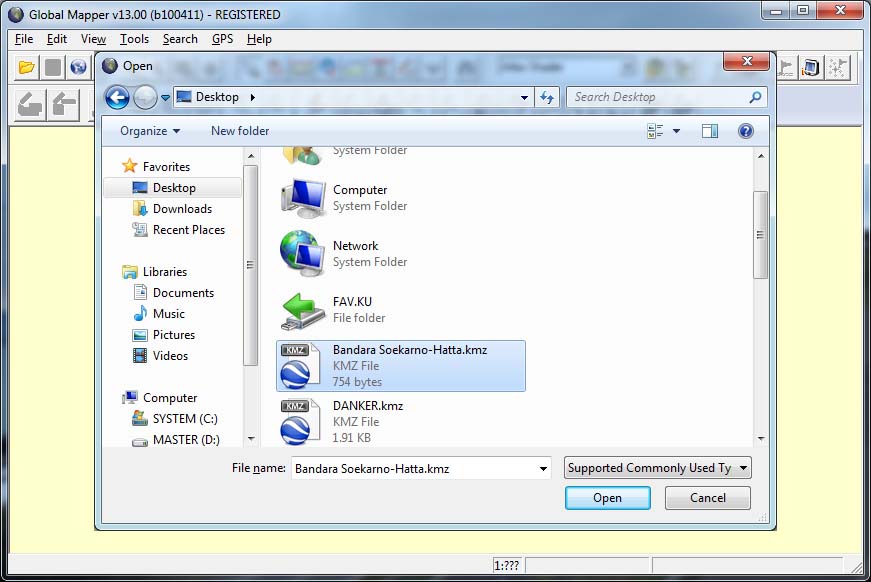Select the DANKER.kmz file icon
Image resolution: width=871 pixels, height=582 pixels.
pos(300,422)
